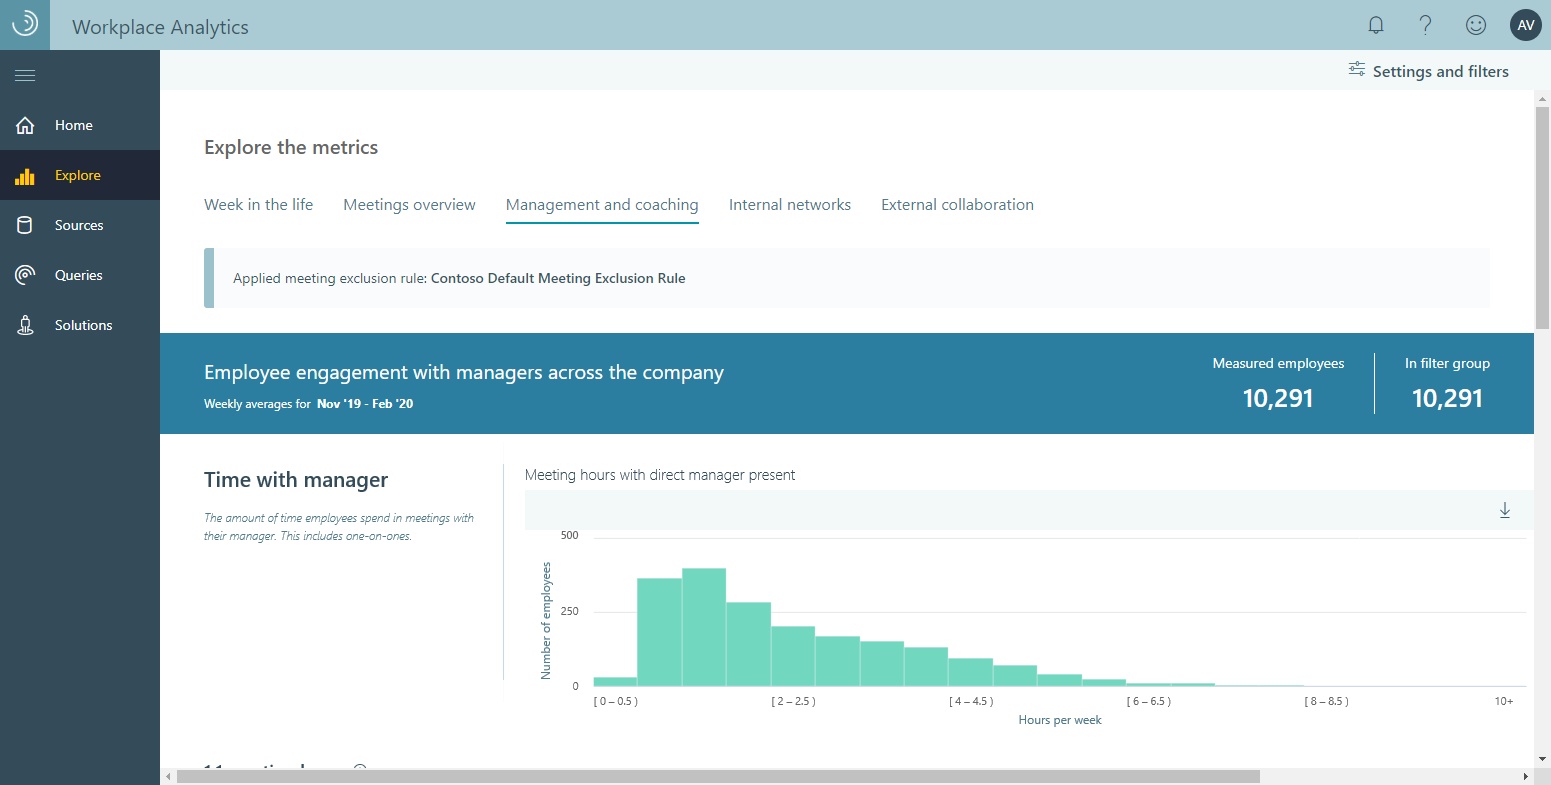Click the 10+ axis label
Screen dimensions: 1551x785
point(1504,701)
